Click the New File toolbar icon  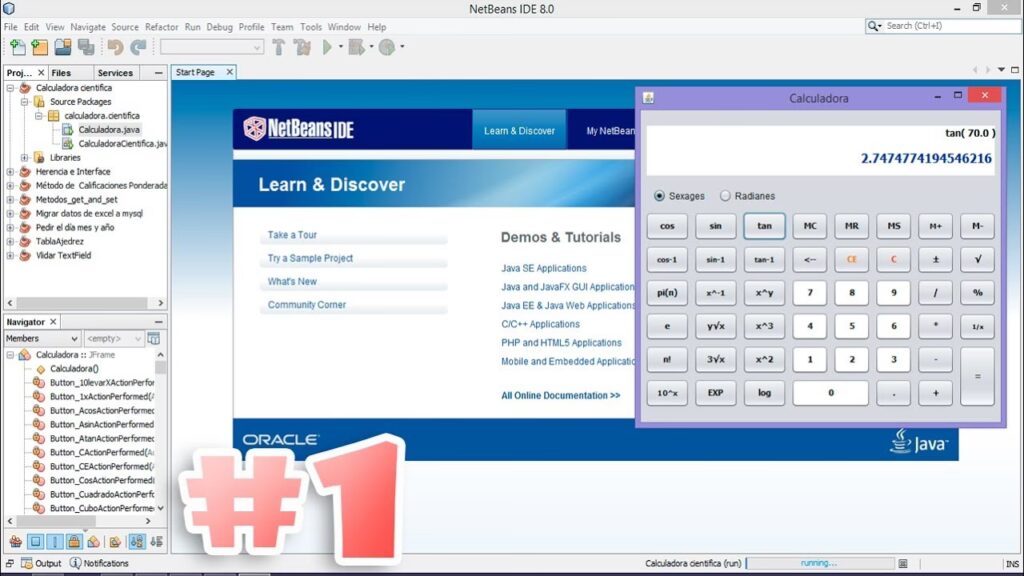tap(17, 47)
